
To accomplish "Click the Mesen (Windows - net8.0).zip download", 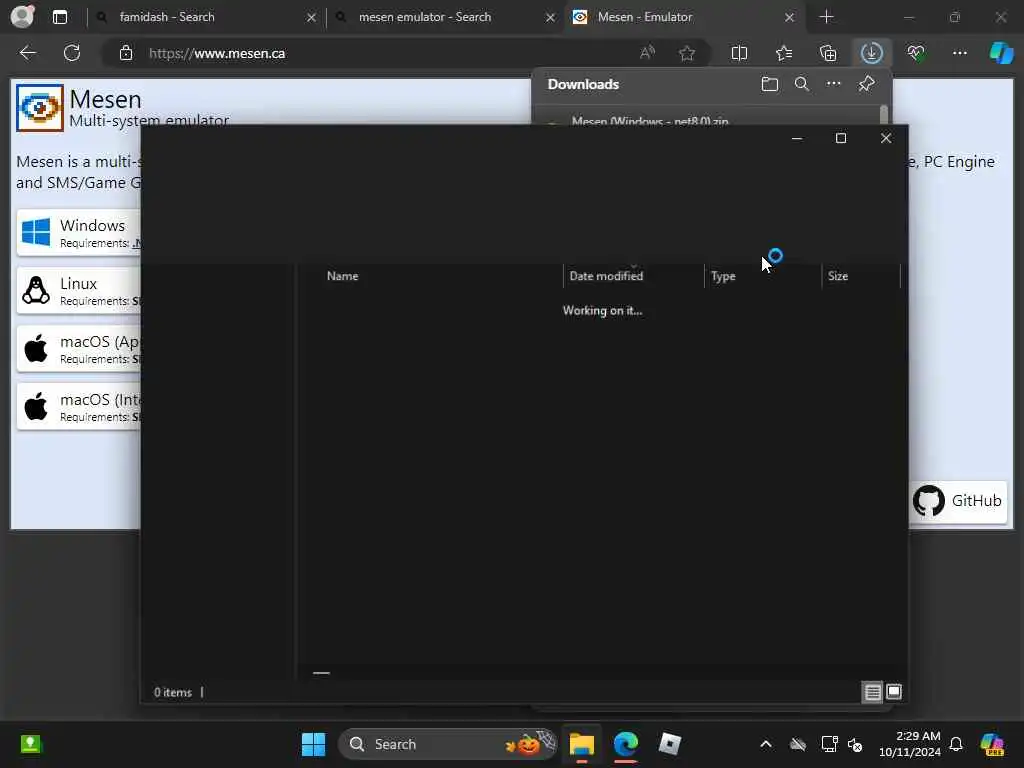I will pyautogui.click(x=650, y=120).
